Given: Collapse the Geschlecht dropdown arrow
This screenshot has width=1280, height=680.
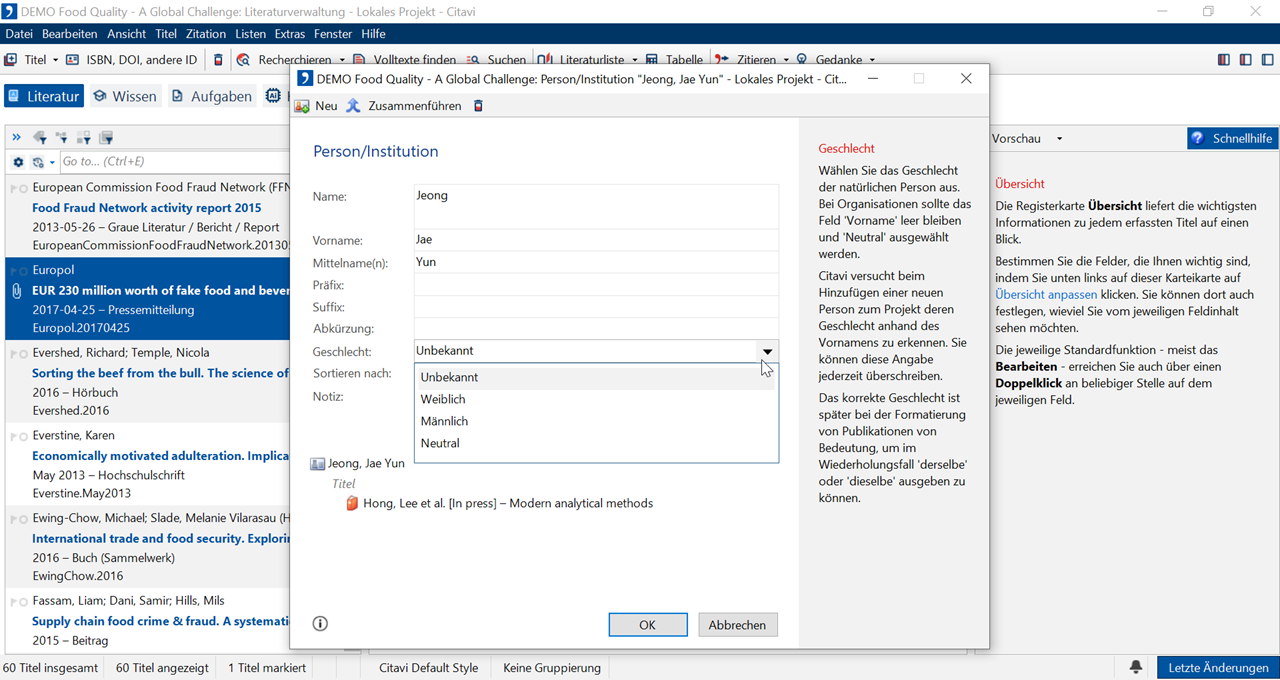Looking at the screenshot, I should point(767,351).
